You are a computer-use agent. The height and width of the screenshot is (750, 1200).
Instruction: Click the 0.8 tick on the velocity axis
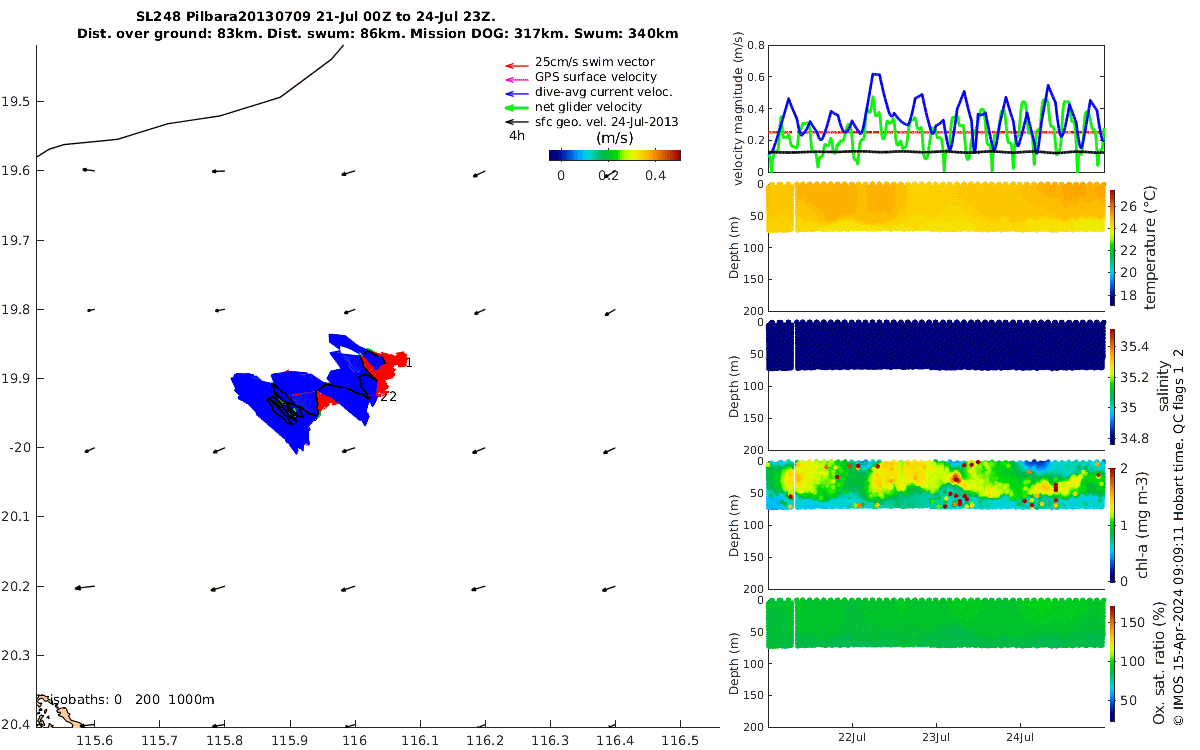[x=756, y=46]
